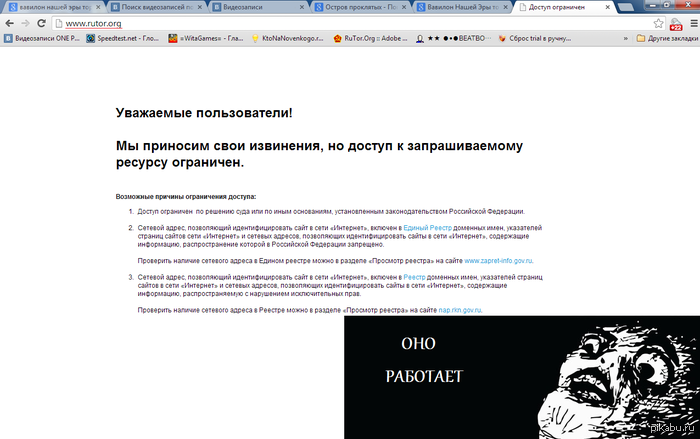Close the 'Доступ ограничен' tab
The width and height of the screenshot is (700, 439).
pos(608,7)
